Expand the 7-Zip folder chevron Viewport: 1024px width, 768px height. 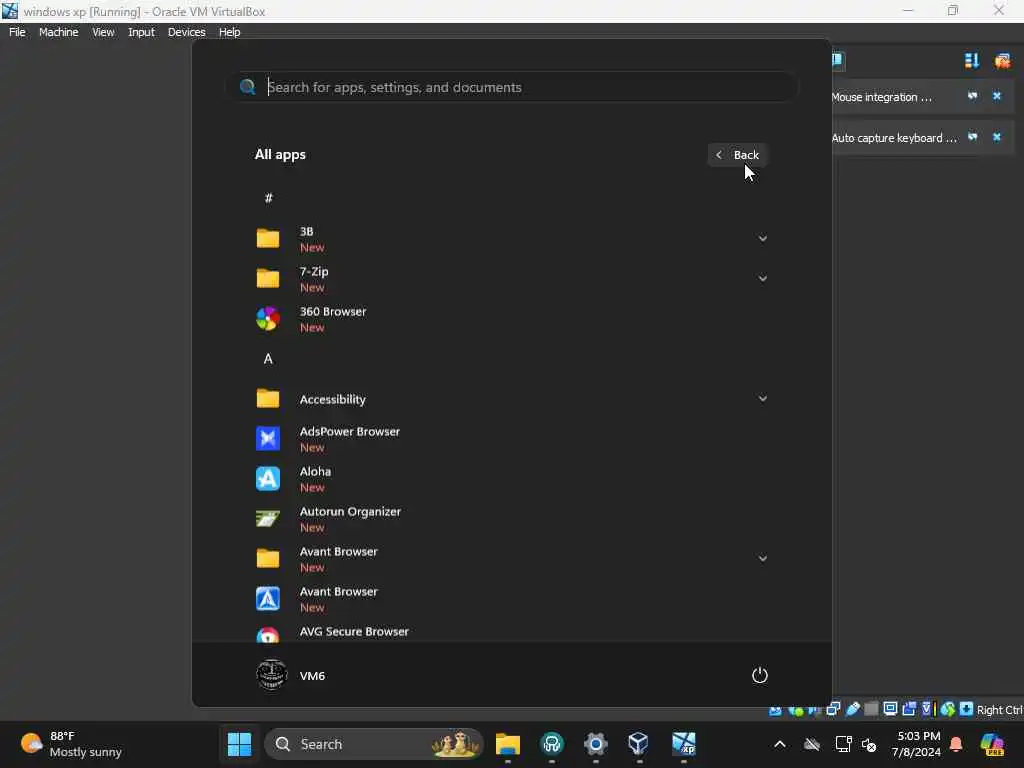(762, 278)
